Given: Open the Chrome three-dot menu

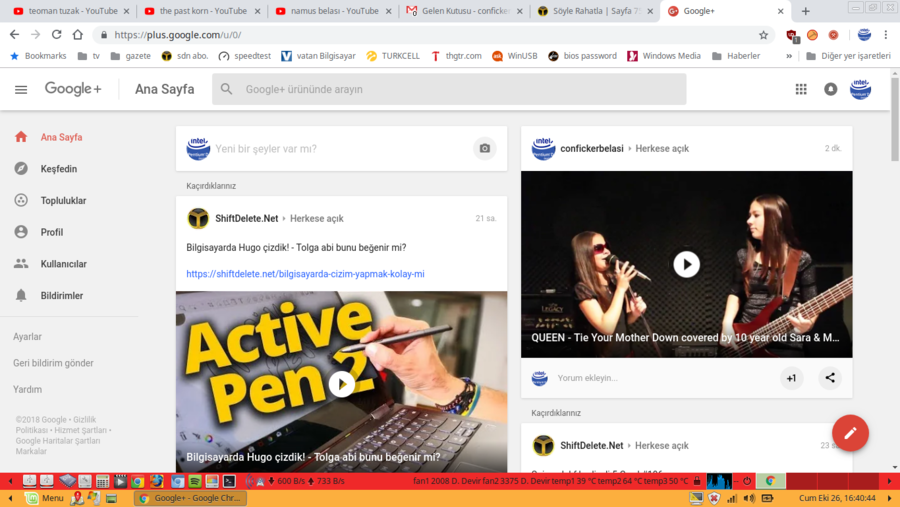Looking at the screenshot, I should (x=886, y=35).
